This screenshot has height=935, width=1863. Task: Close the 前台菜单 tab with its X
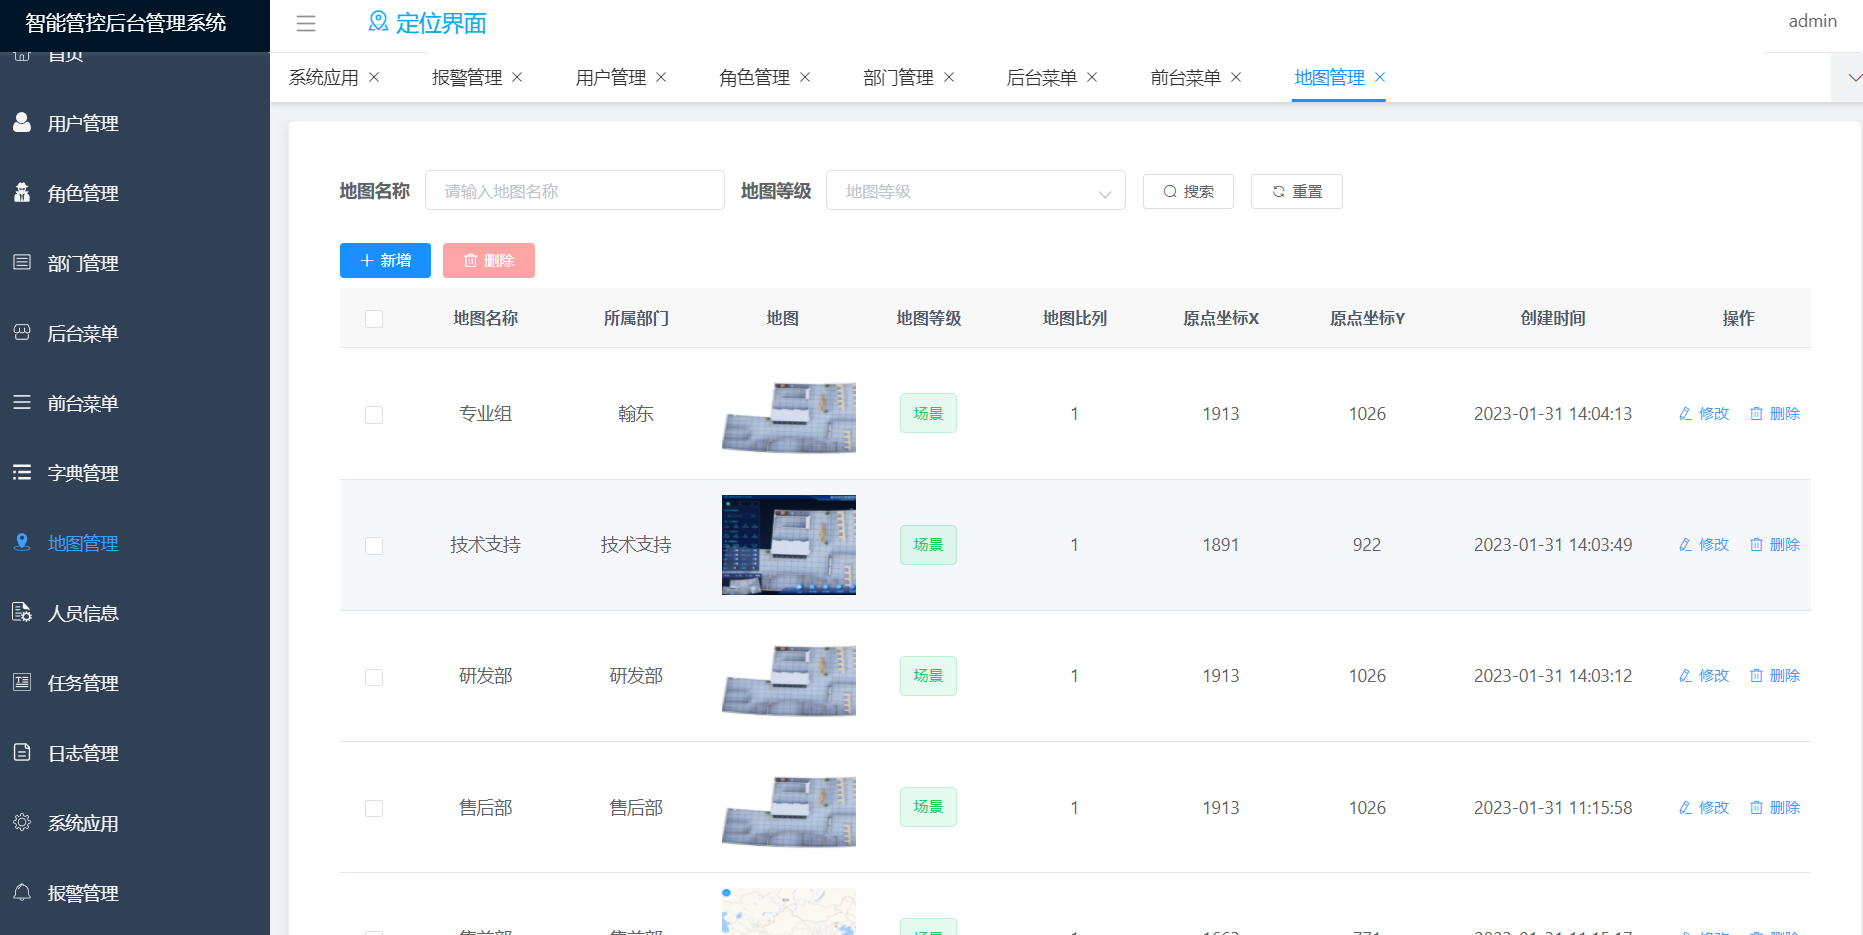pos(1236,77)
